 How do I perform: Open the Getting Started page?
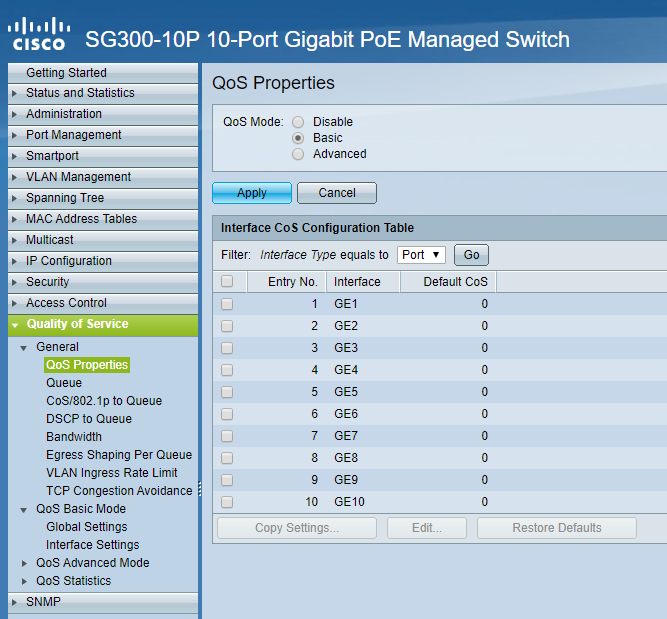(x=66, y=73)
